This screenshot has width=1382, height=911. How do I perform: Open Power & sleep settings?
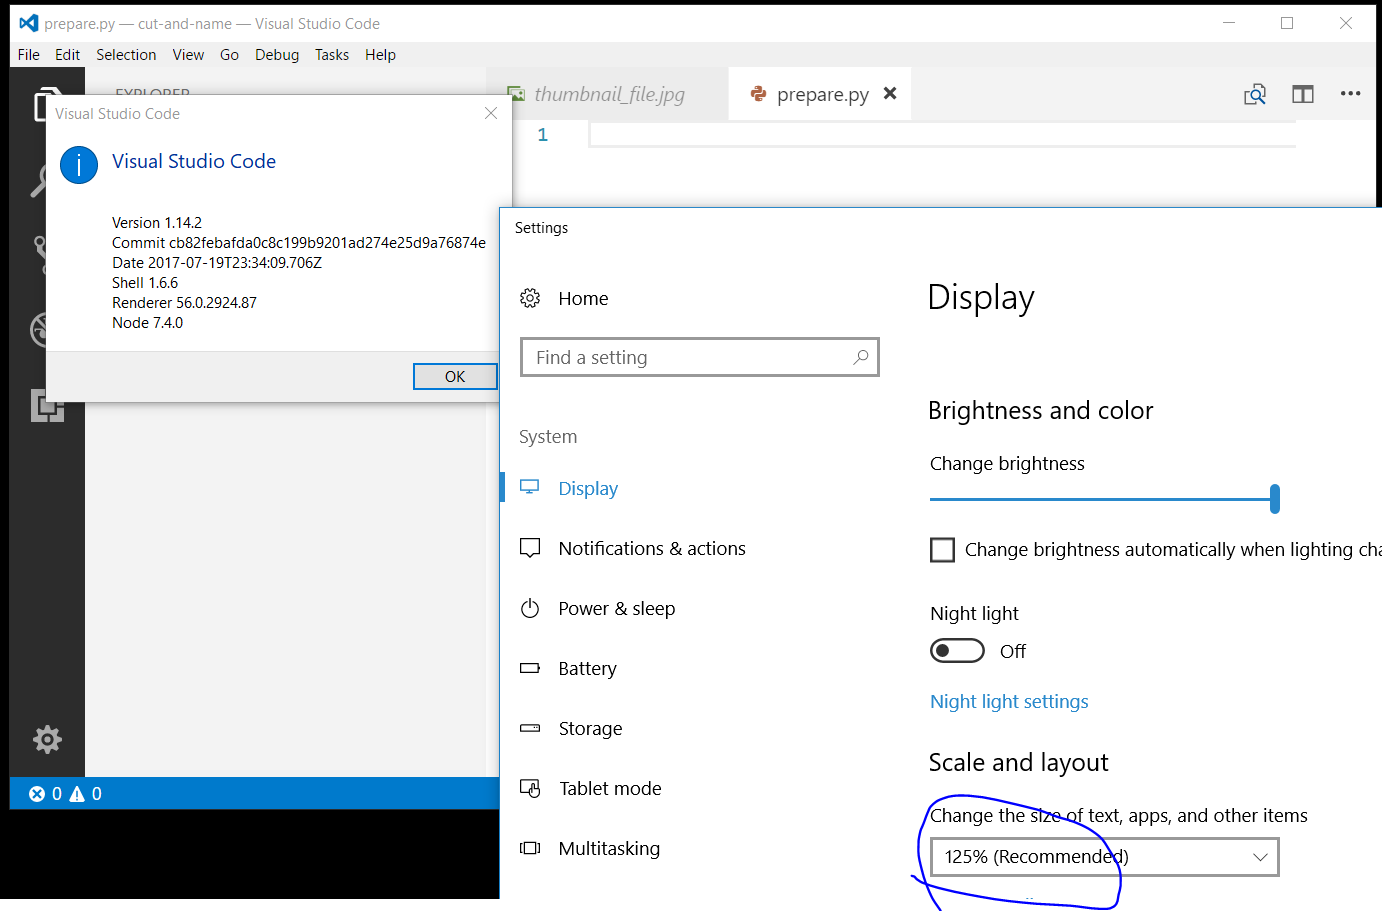tap(617, 609)
